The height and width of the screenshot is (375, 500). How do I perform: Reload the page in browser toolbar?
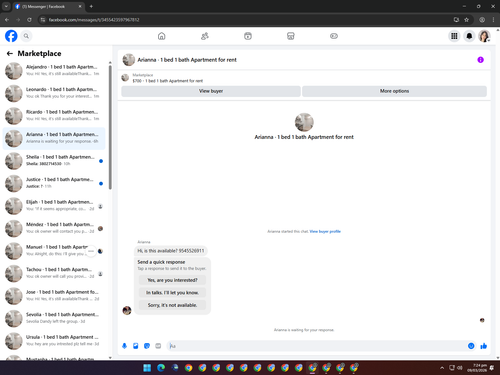coord(29,20)
